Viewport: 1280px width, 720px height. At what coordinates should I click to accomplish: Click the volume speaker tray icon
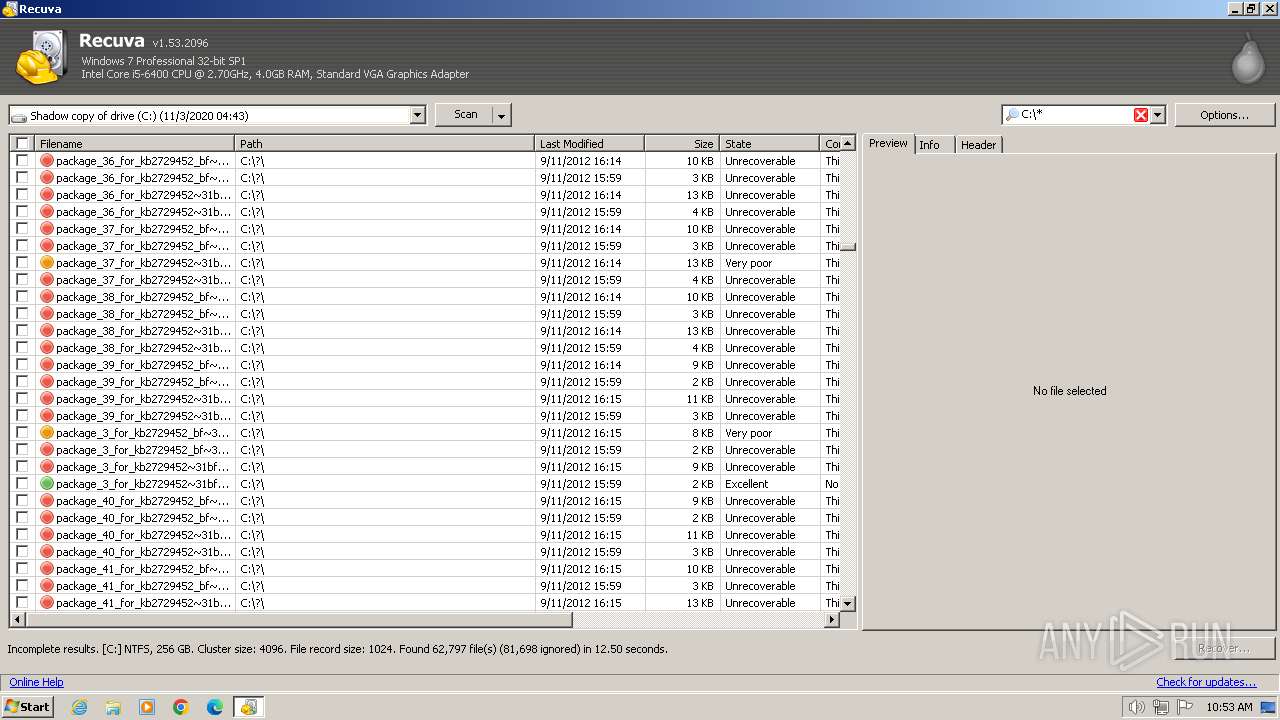click(1136, 707)
